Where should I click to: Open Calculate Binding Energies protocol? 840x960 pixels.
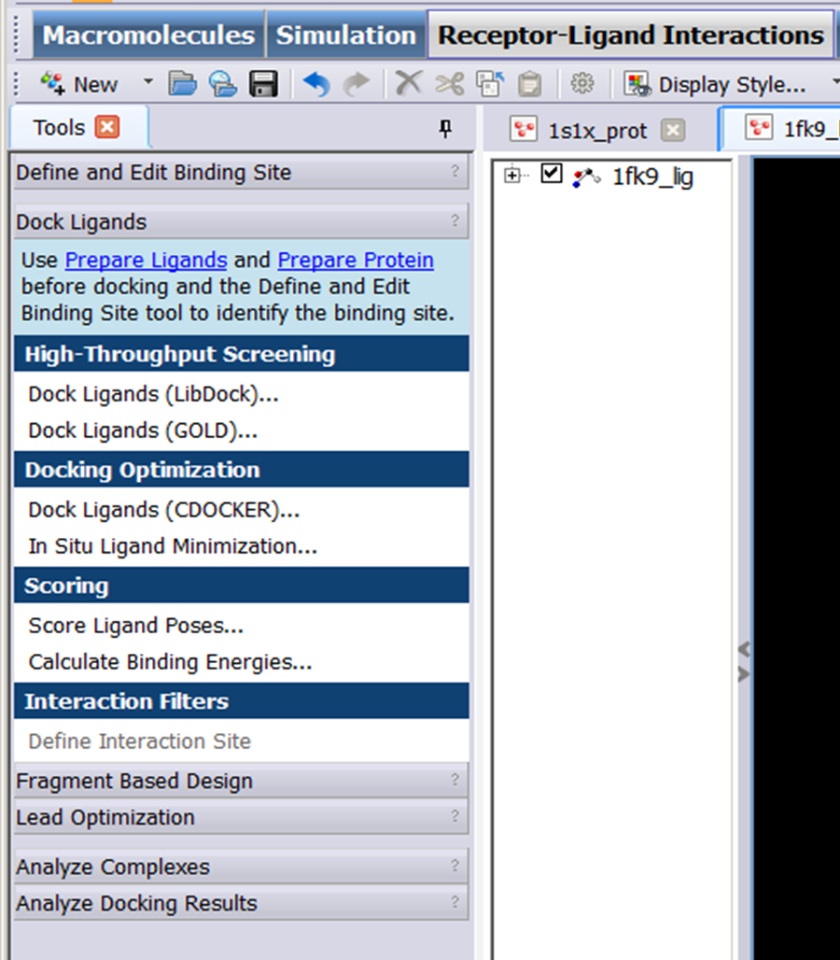pyautogui.click(x=170, y=662)
